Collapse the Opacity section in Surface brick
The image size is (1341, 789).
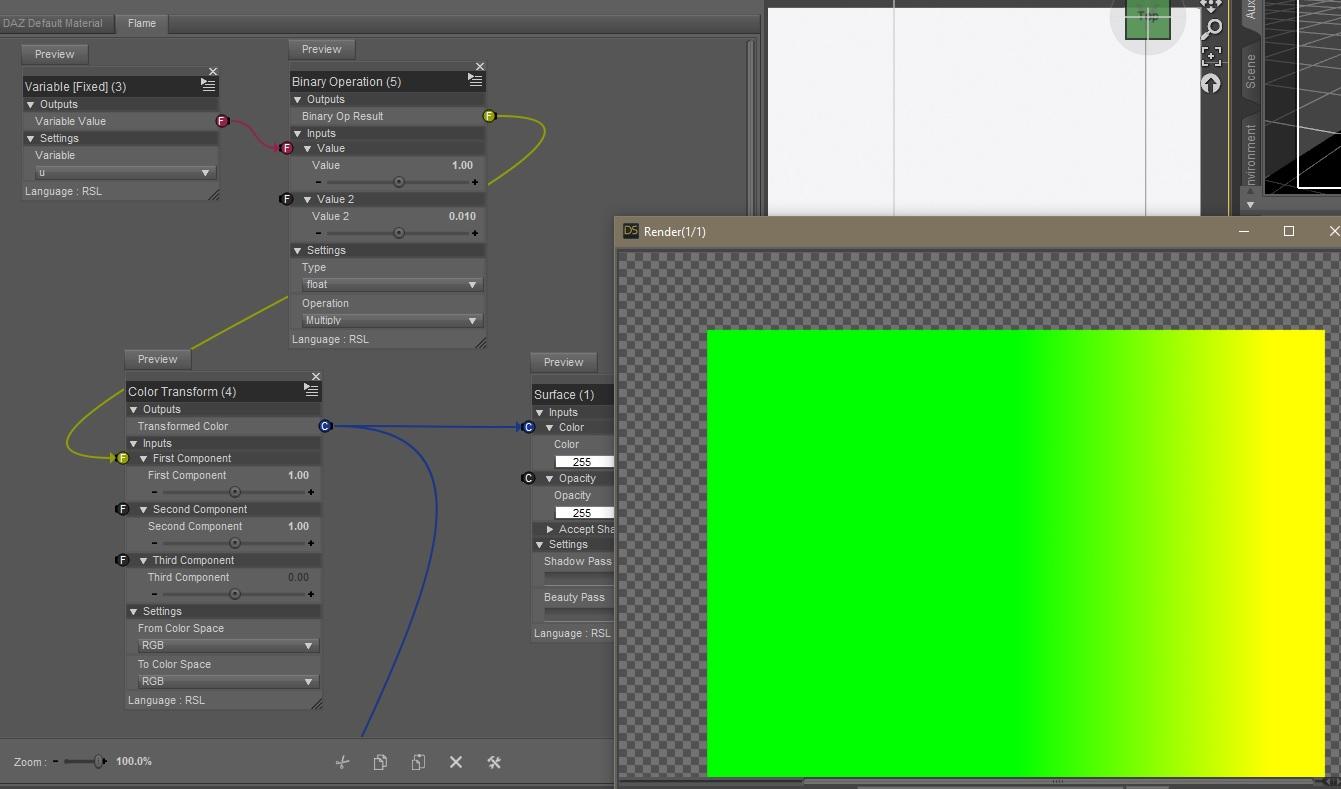(550, 478)
